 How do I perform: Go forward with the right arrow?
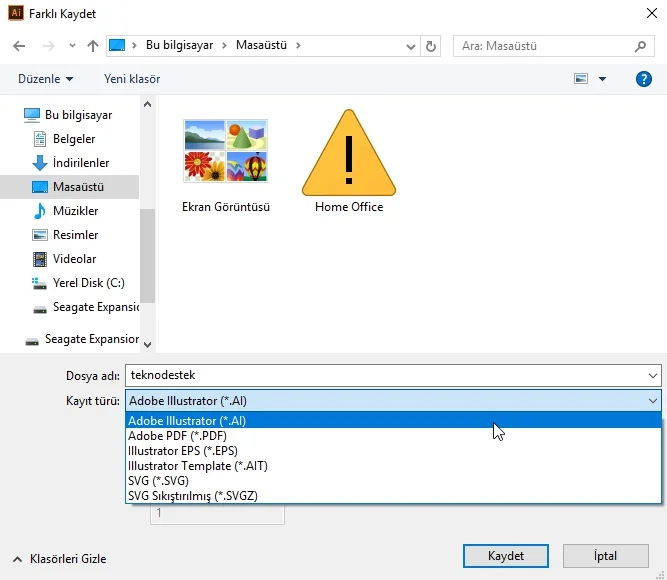(48, 46)
